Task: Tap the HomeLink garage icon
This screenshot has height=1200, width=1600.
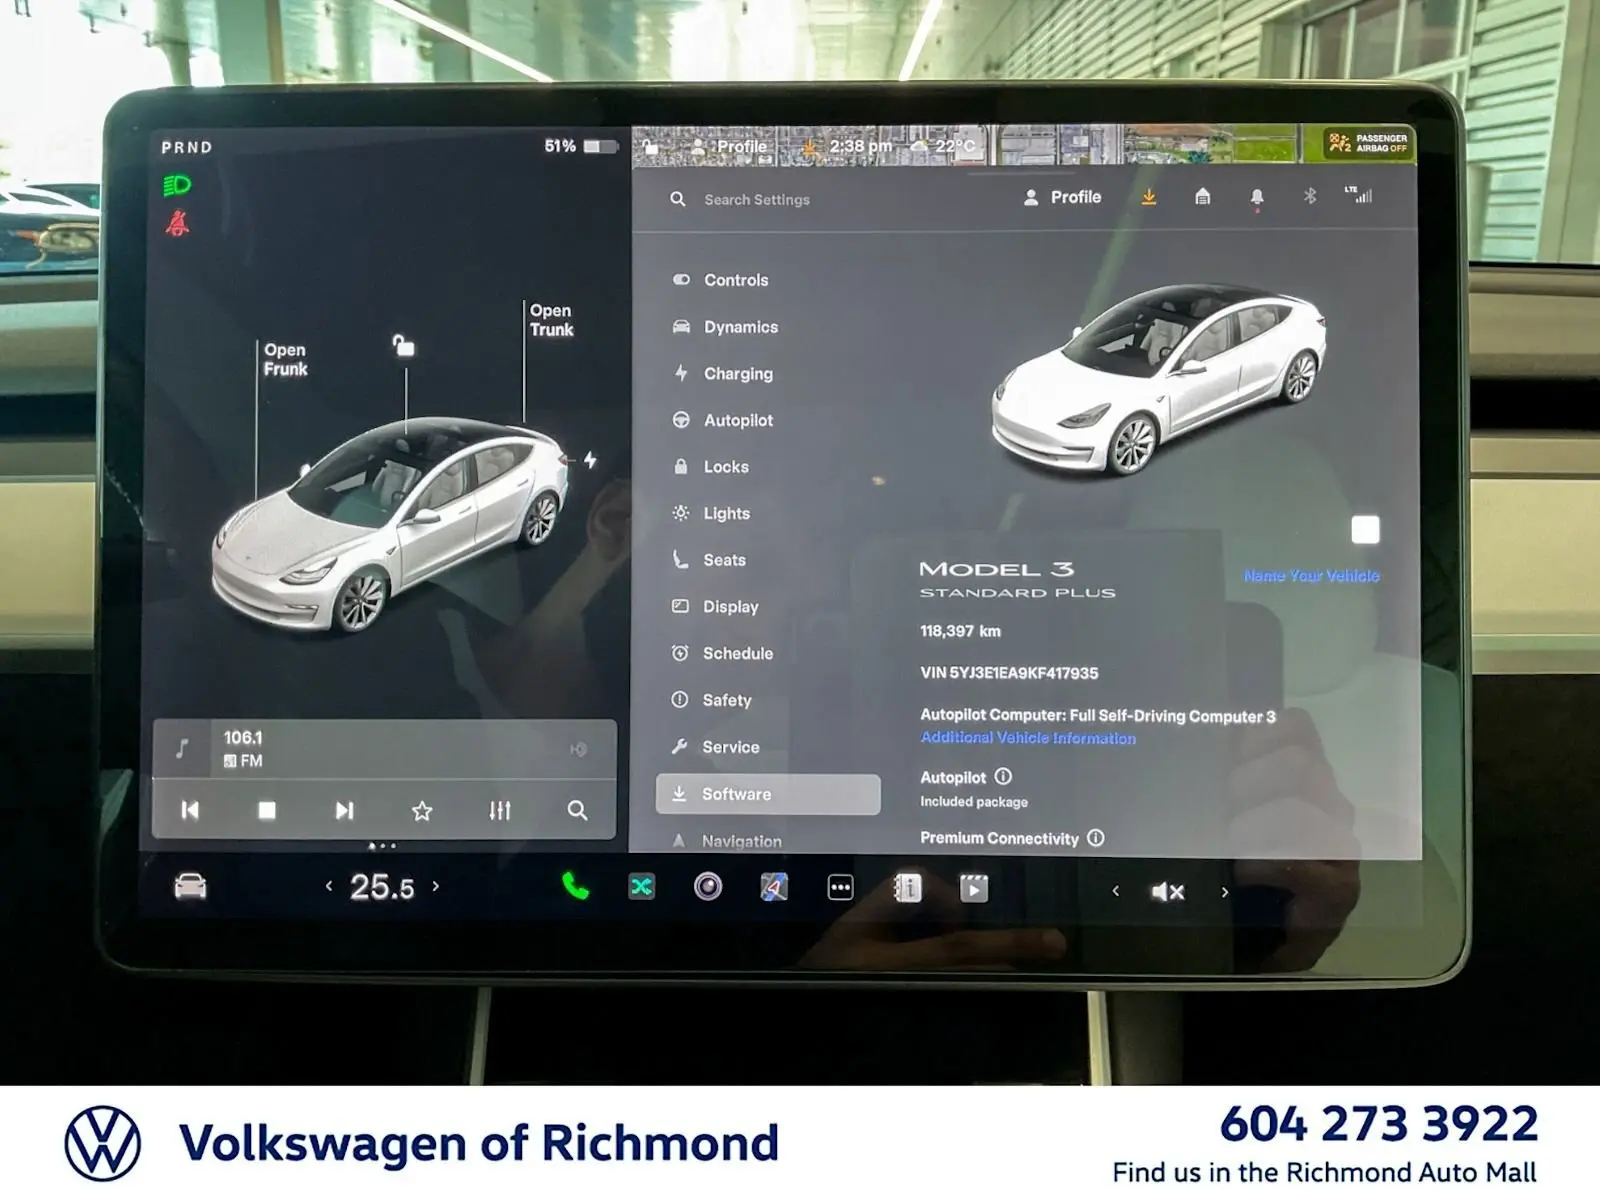Action: pyautogui.click(x=1203, y=197)
